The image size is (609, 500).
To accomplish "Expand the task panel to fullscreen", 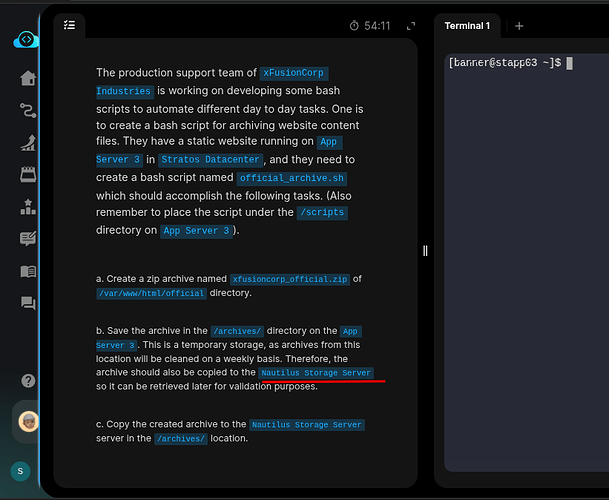I will 411,26.
